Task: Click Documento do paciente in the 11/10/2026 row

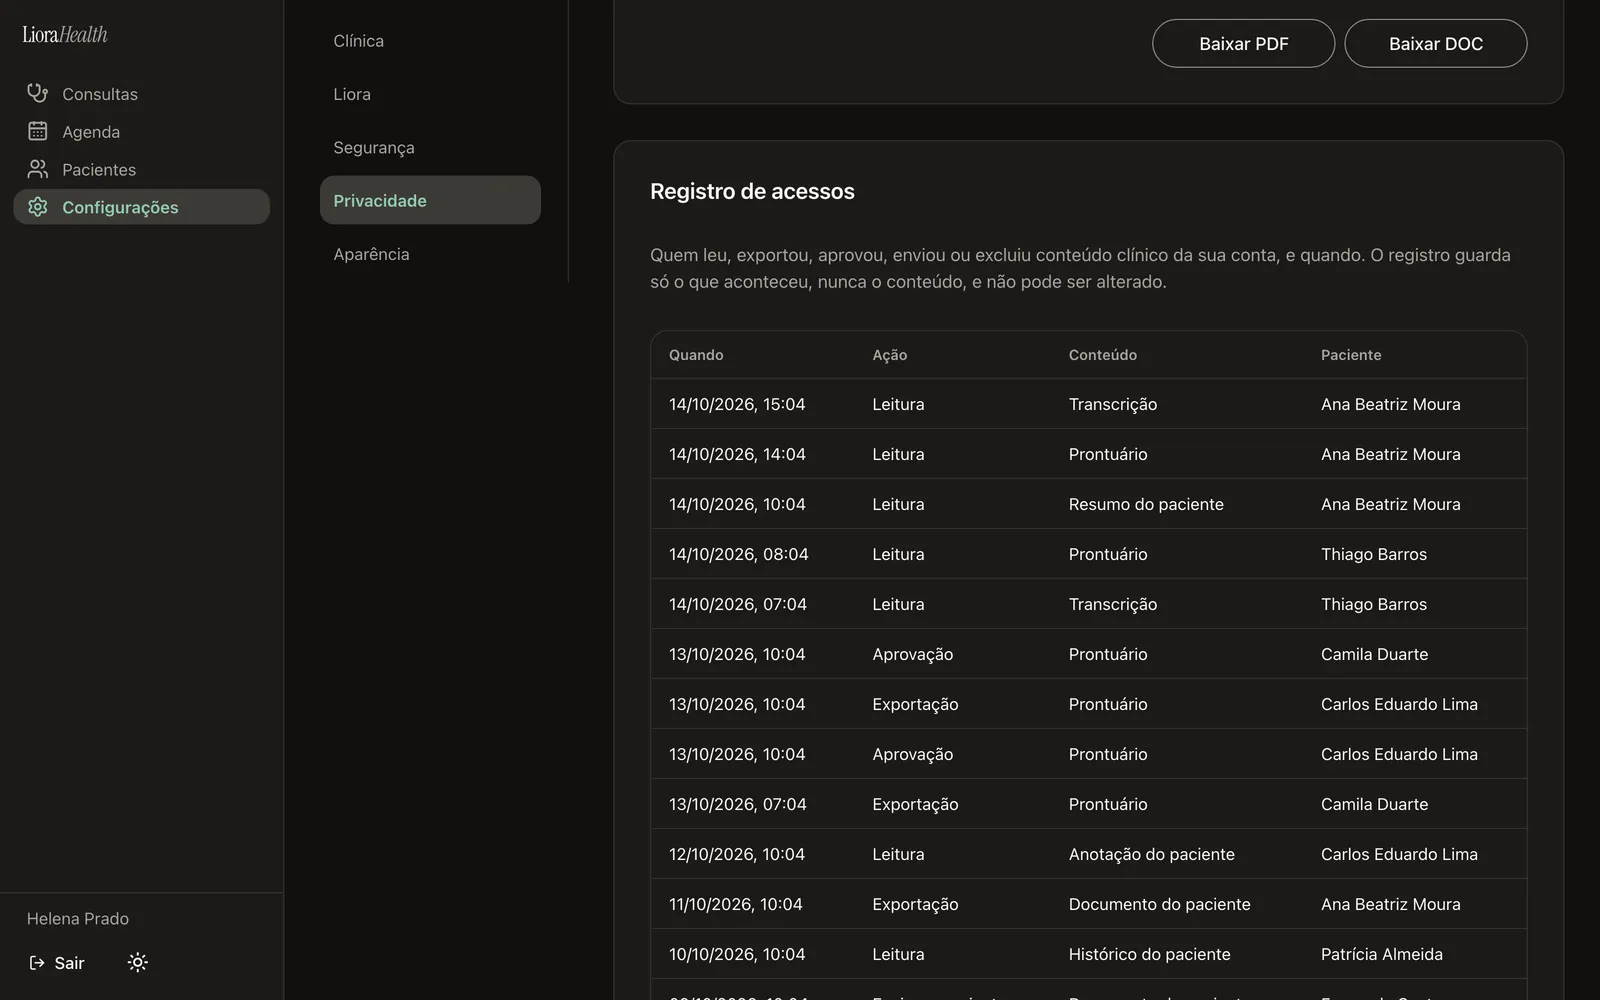Action: click(1160, 904)
